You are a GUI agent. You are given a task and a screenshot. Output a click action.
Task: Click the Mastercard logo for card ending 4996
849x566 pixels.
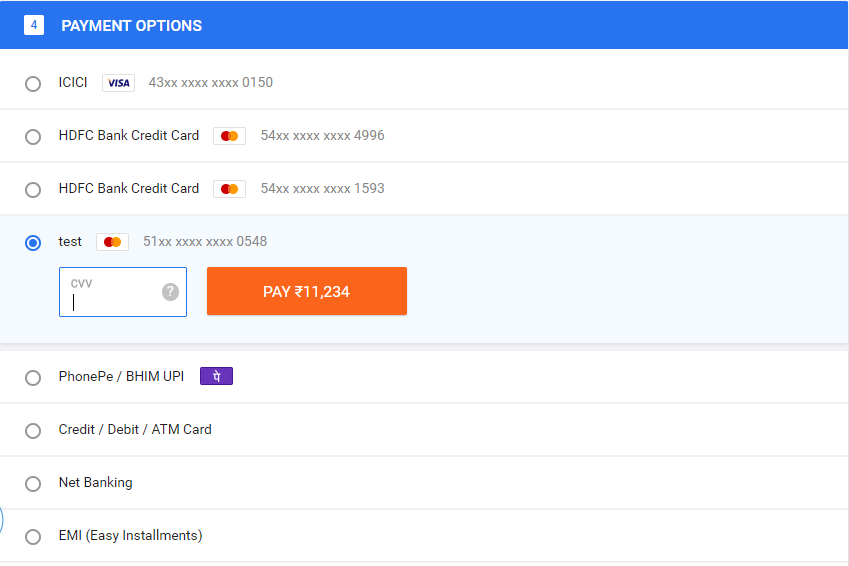(230, 136)
